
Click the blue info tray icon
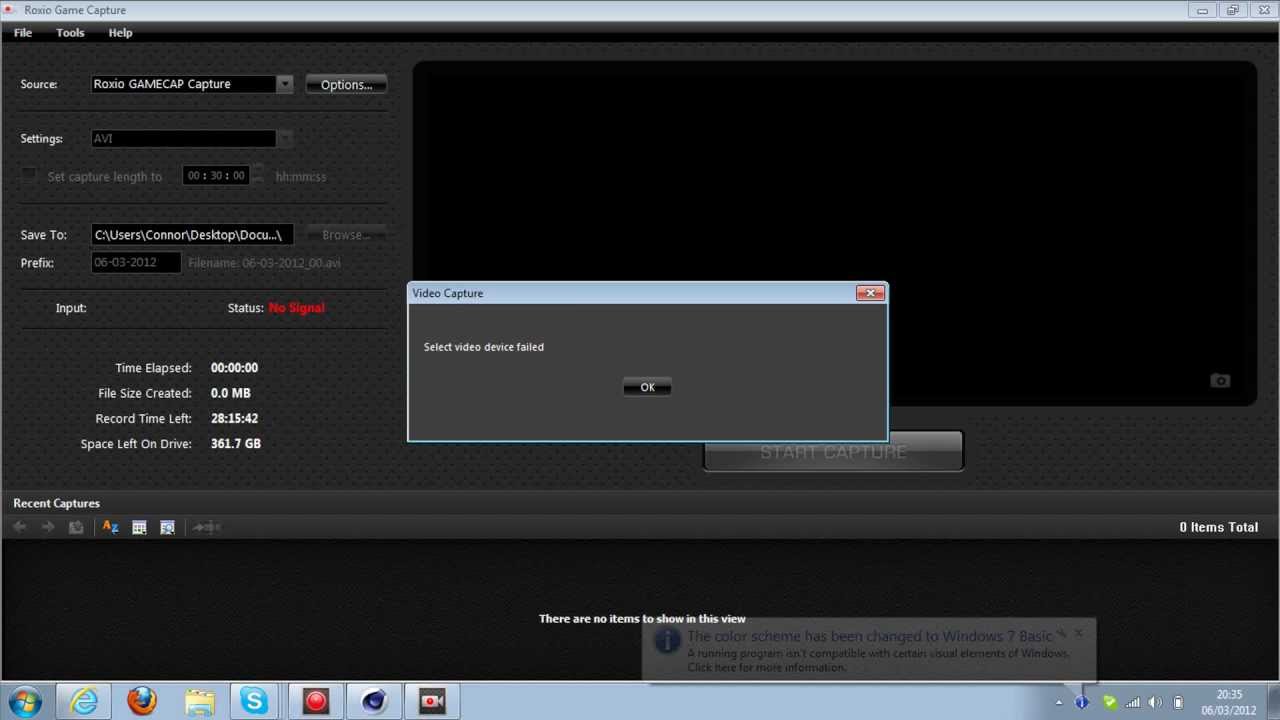click(1081, 702)
